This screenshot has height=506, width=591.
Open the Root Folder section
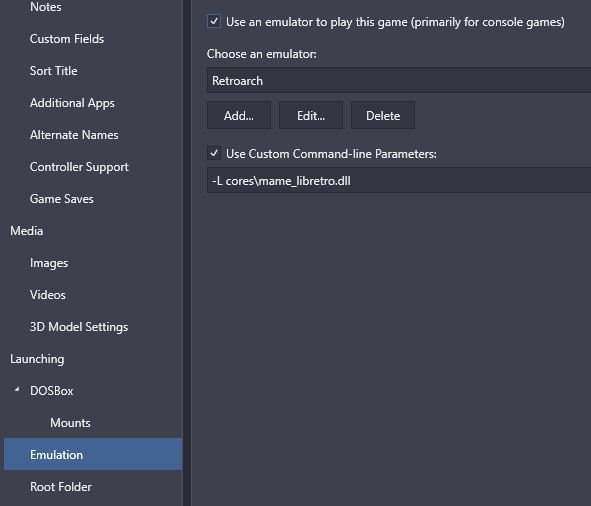pyautogui.click(x=61, y=487)
